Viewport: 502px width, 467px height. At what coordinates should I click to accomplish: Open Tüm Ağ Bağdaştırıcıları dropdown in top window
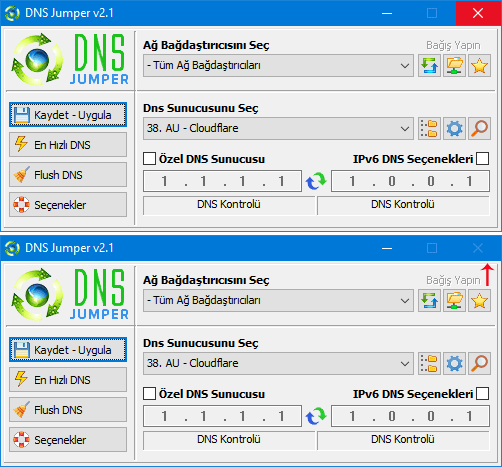pyautogui.click(x=278, y=66)
